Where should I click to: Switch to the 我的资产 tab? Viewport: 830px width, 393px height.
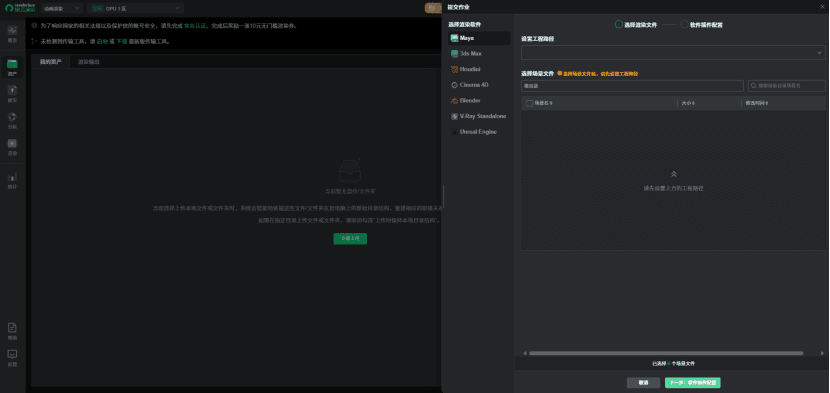50,62
